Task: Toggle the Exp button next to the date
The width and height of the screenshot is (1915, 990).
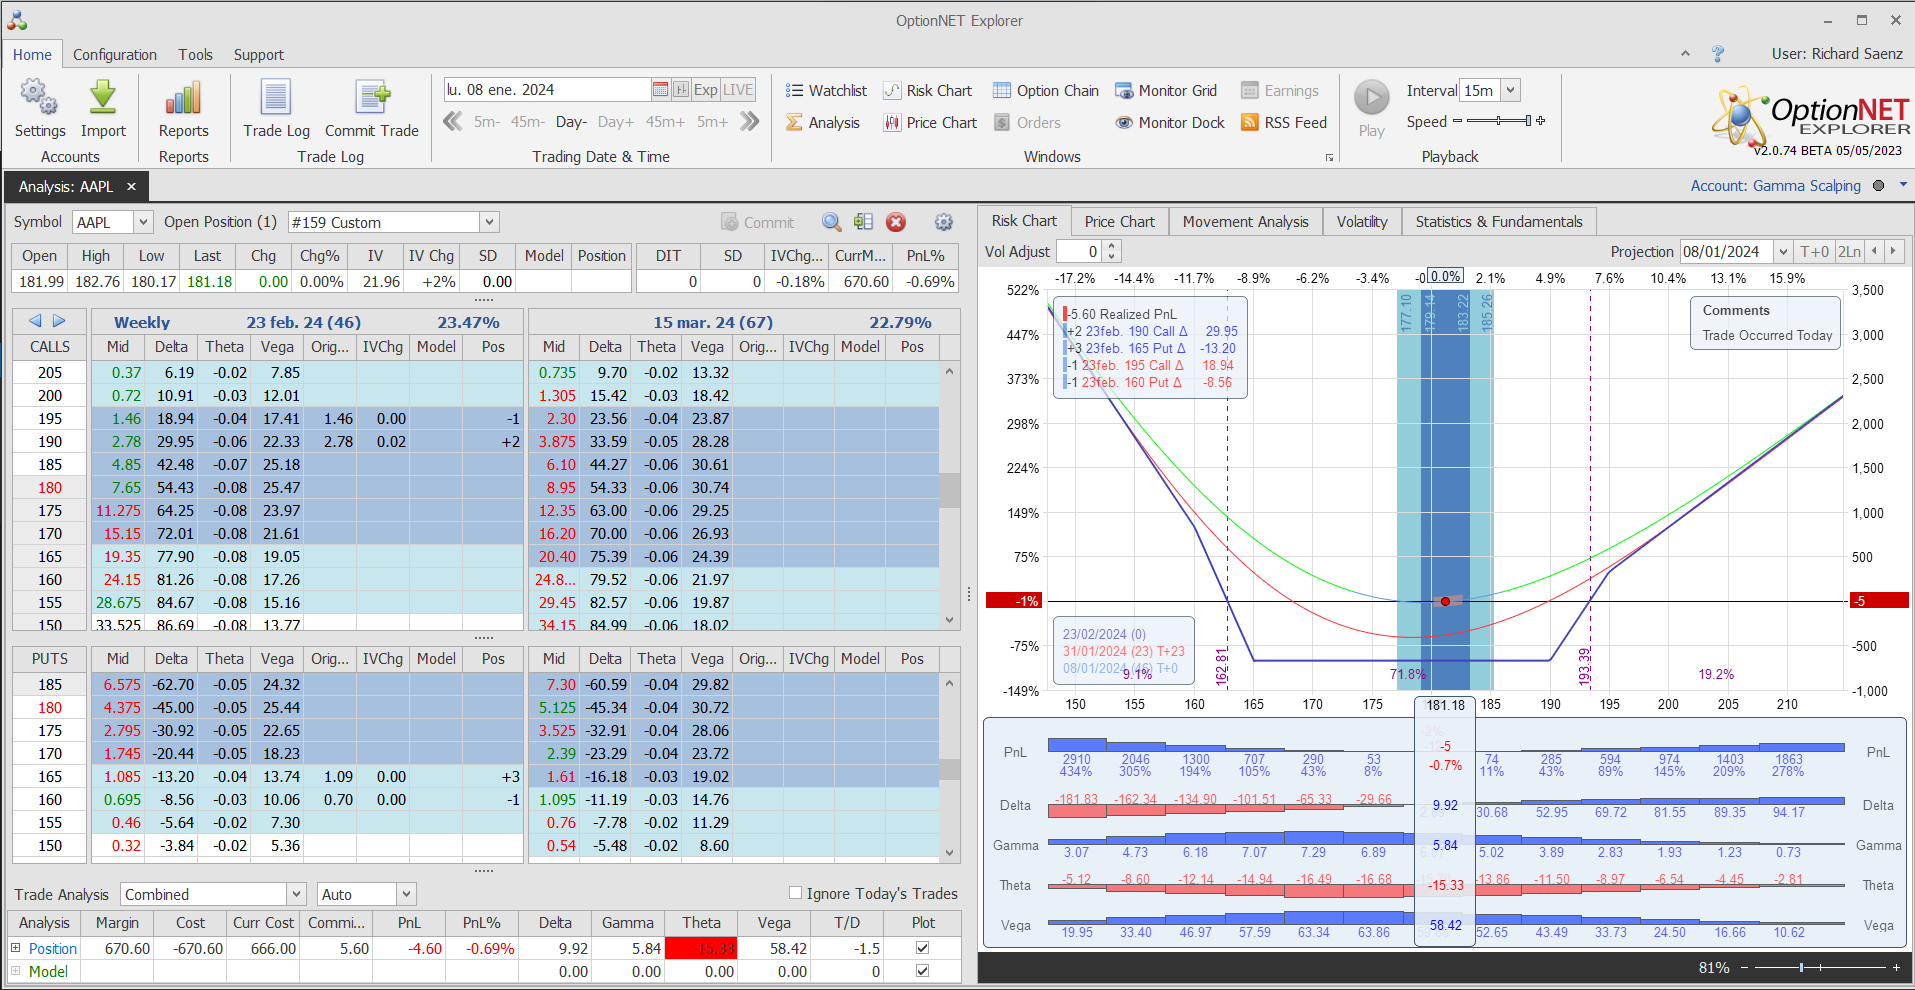Action: 706,89
